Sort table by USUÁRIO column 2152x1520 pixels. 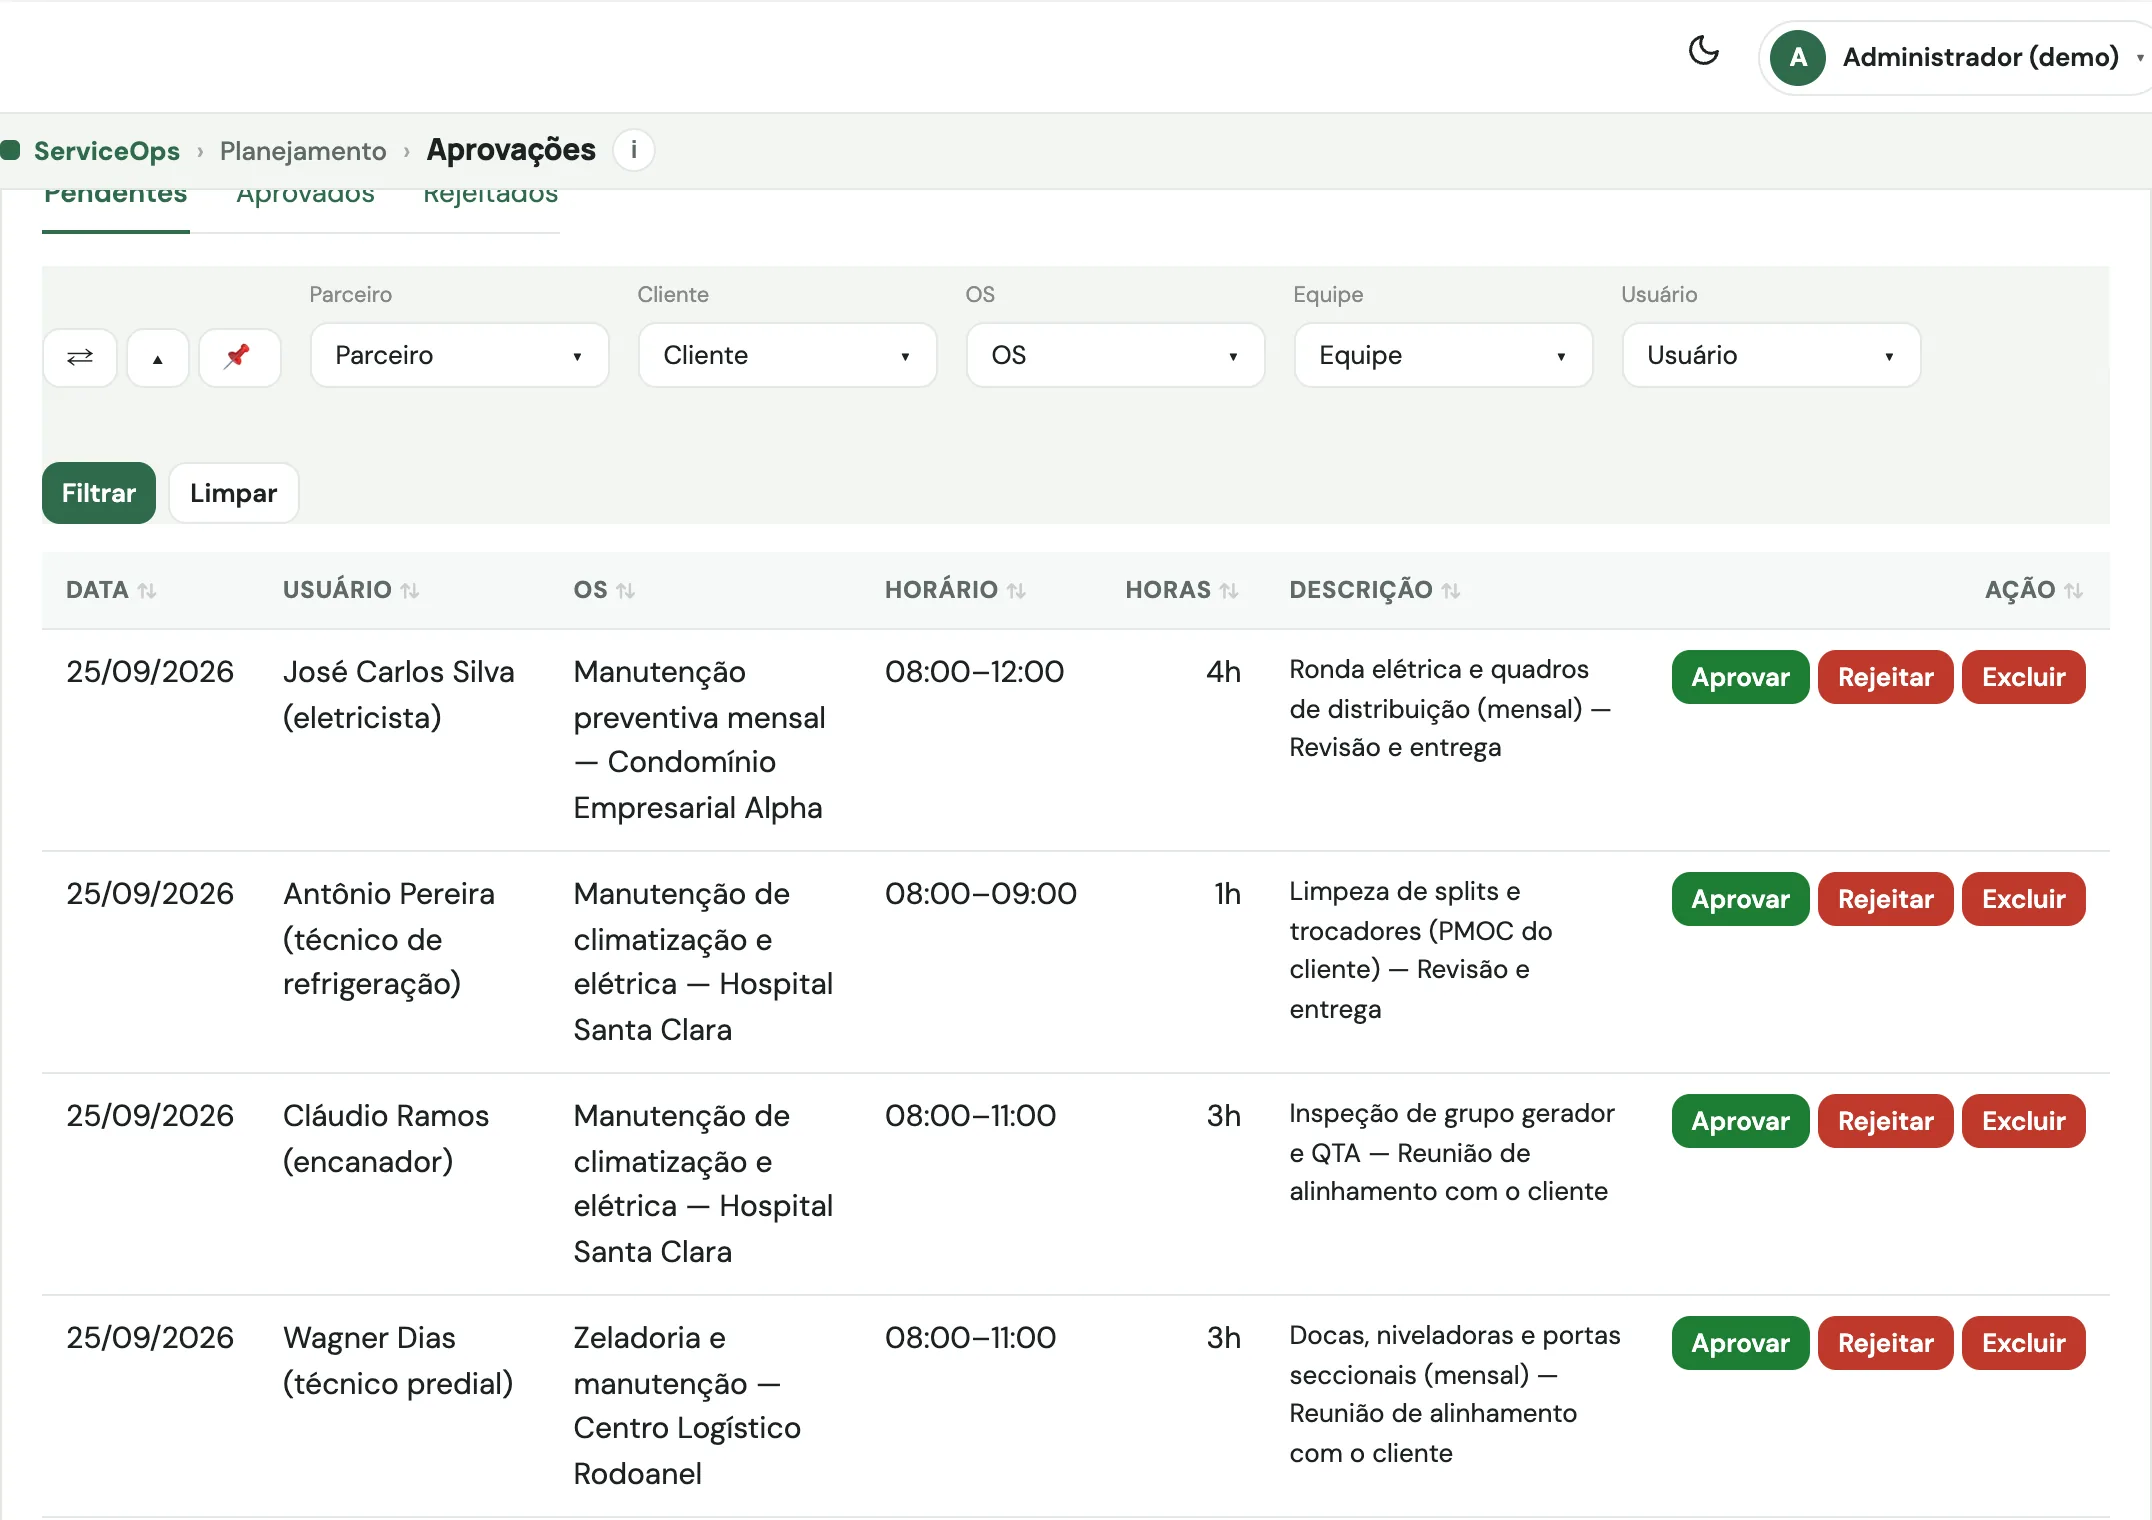(x=351, y=590)
